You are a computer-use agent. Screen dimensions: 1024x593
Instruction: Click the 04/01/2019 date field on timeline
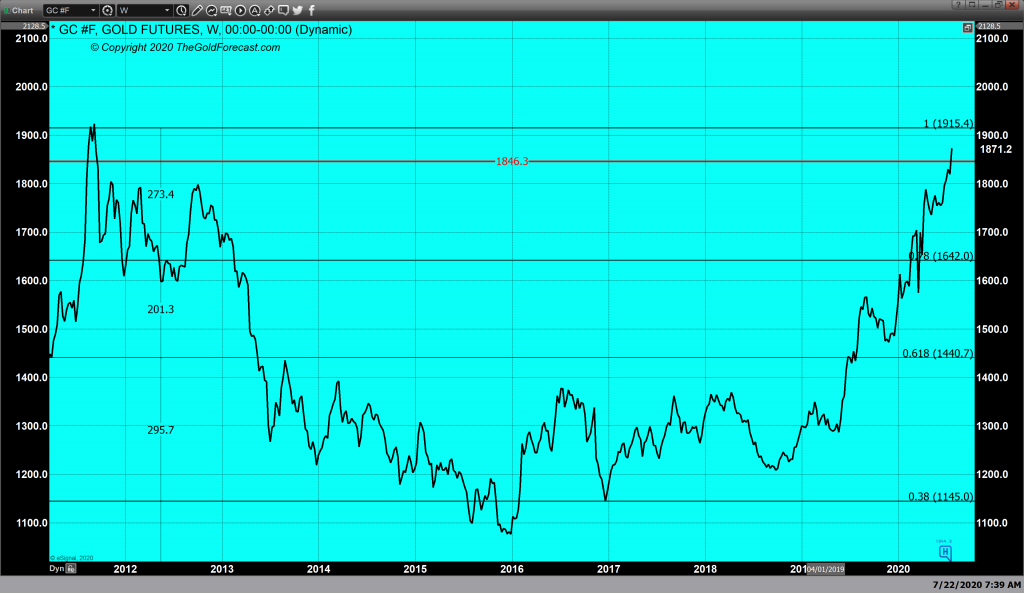click(x=826, y=568)
